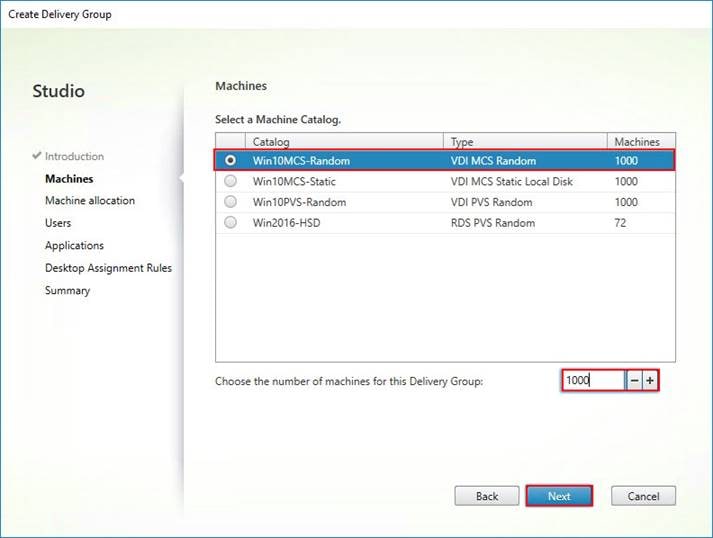Click the 'VDI MCS Static Local Disk' type cell
The height and width of the screenshot is (538, 713).
pyautogui.click(x=512, y=181)
